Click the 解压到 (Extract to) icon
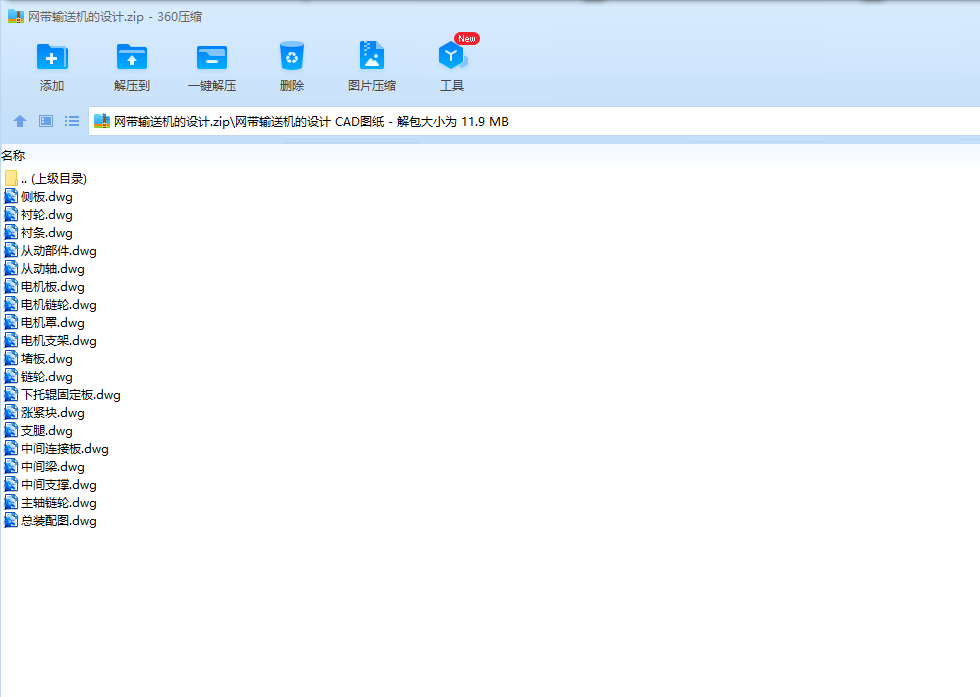Viewport: 980px width, 697px height. (x=132, y=57)
